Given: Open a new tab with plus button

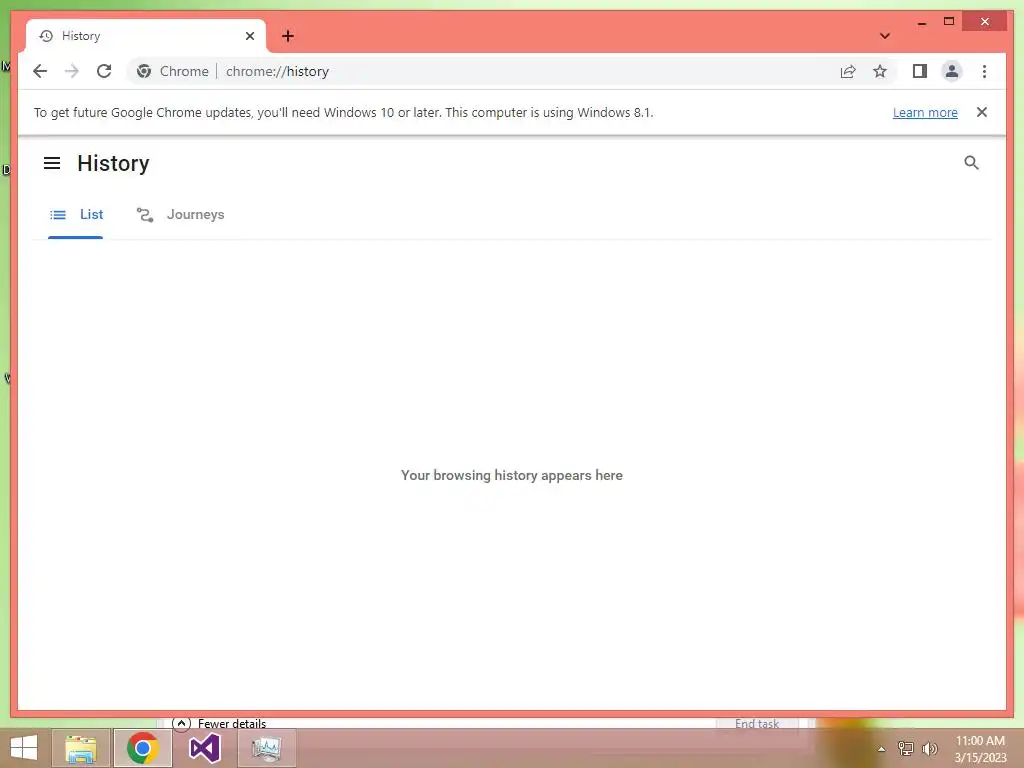Looking at the screenshot, I should point(288,36).
